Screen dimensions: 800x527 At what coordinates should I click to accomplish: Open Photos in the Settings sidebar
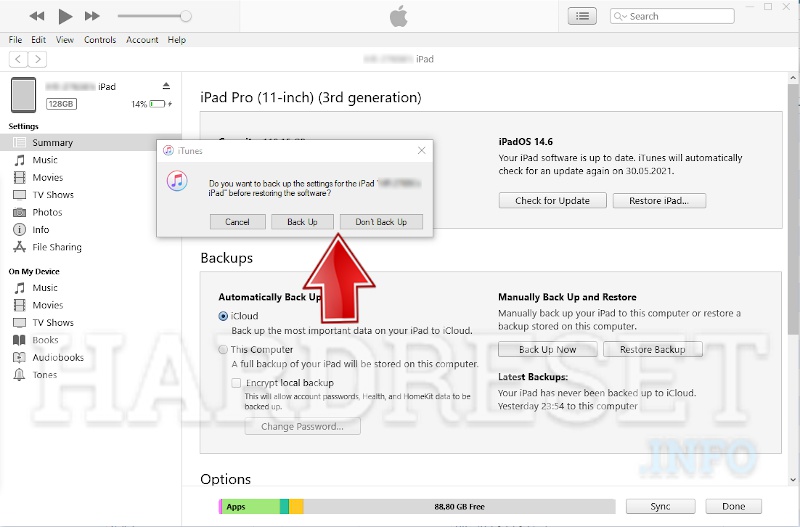click(x=46, y=212)
